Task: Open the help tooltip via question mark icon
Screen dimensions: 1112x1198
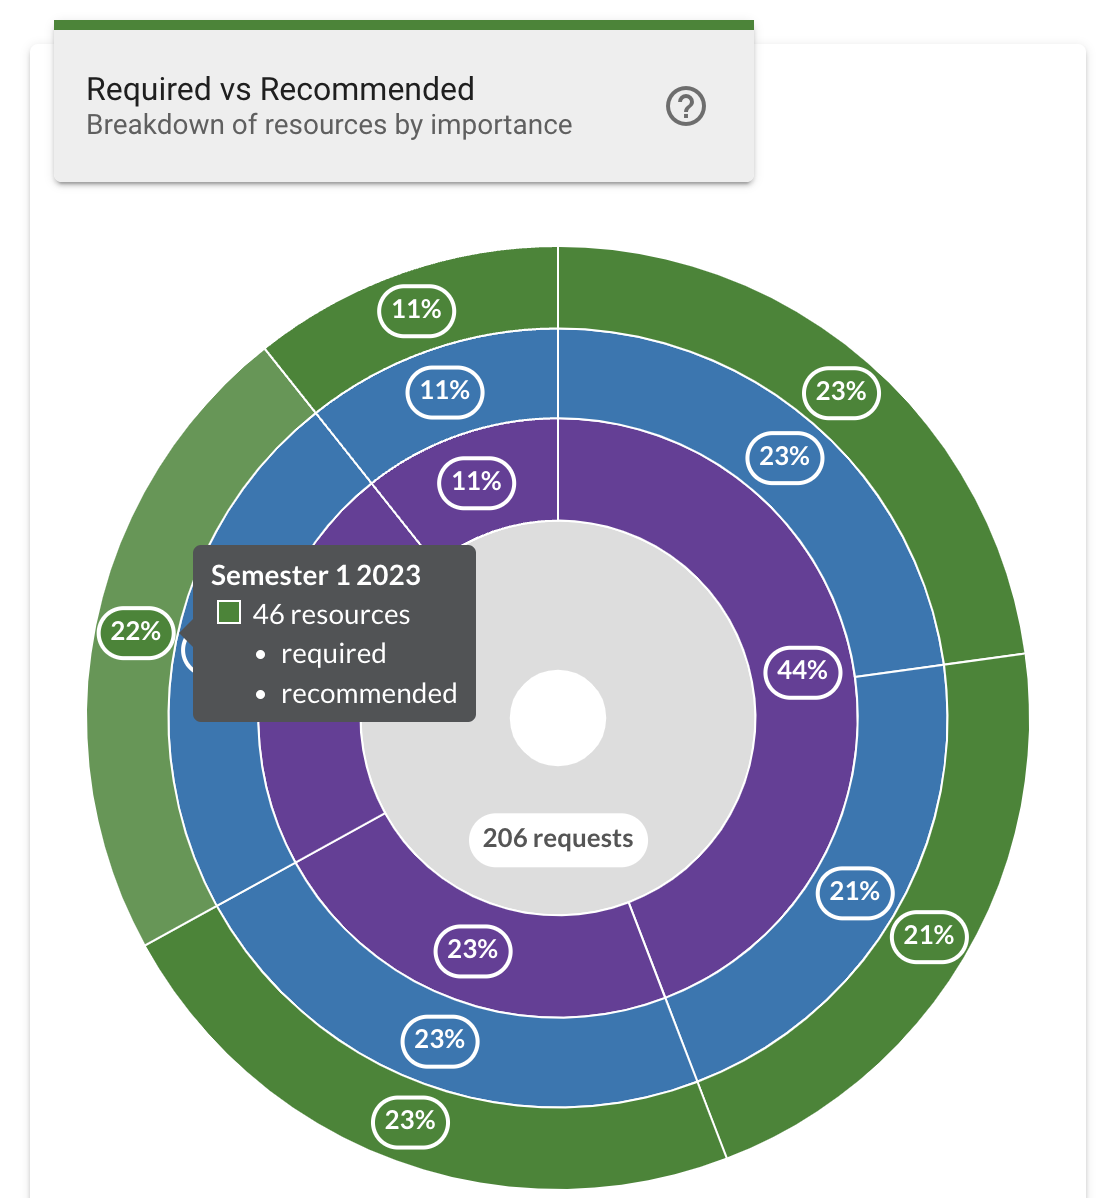Action: (686, 105)
